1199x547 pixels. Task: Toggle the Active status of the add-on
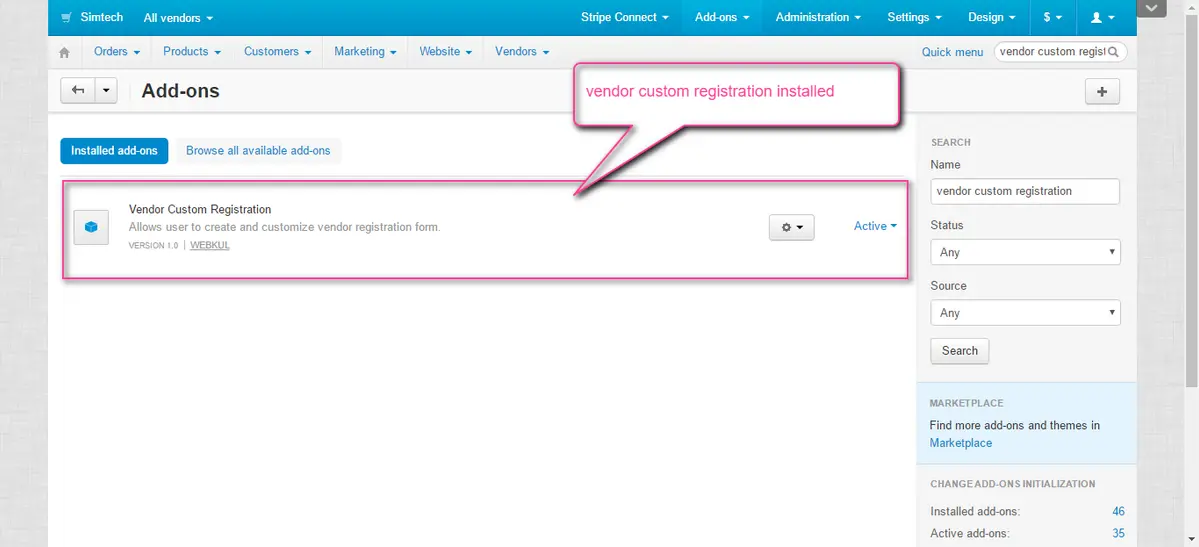(x=875, y=226)
